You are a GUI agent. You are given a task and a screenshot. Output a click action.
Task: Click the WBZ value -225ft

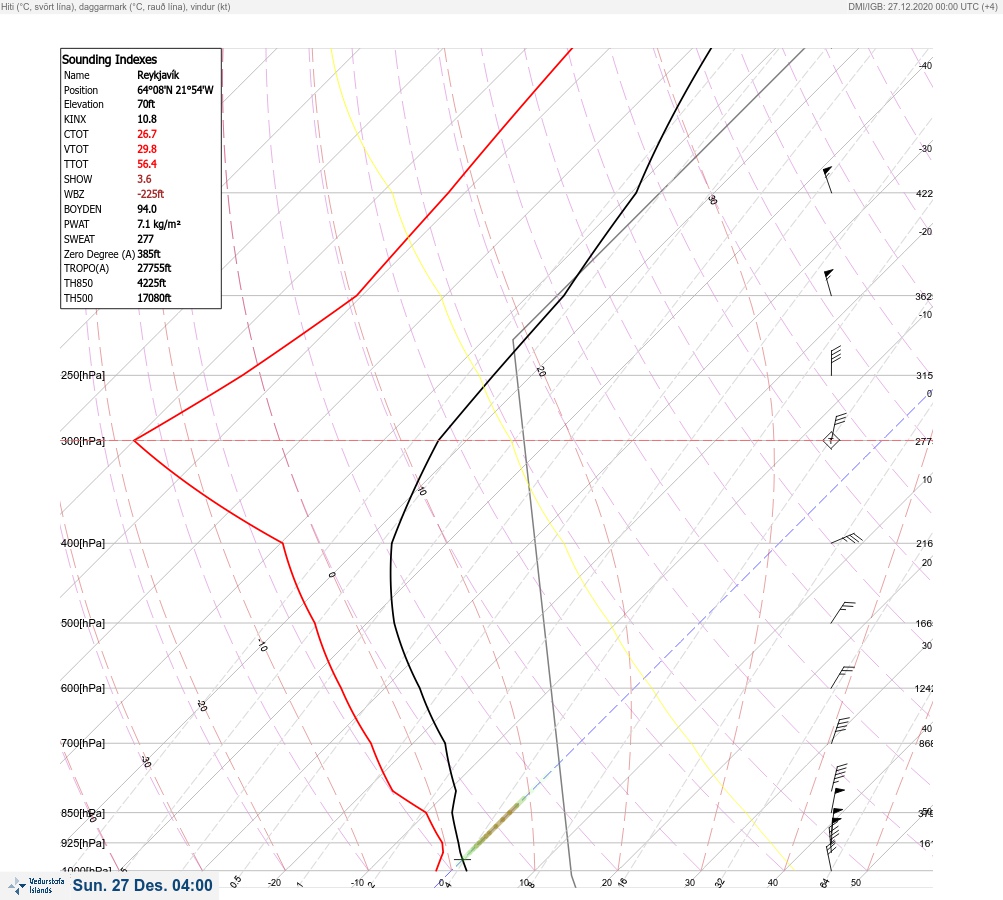point(150,194)
